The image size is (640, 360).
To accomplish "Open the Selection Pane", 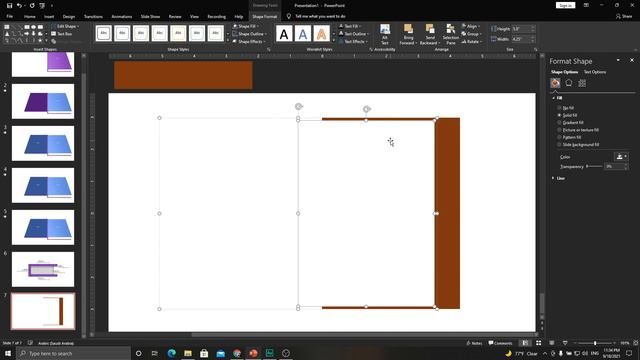I will pyautogui.click(x=451, y=34).
